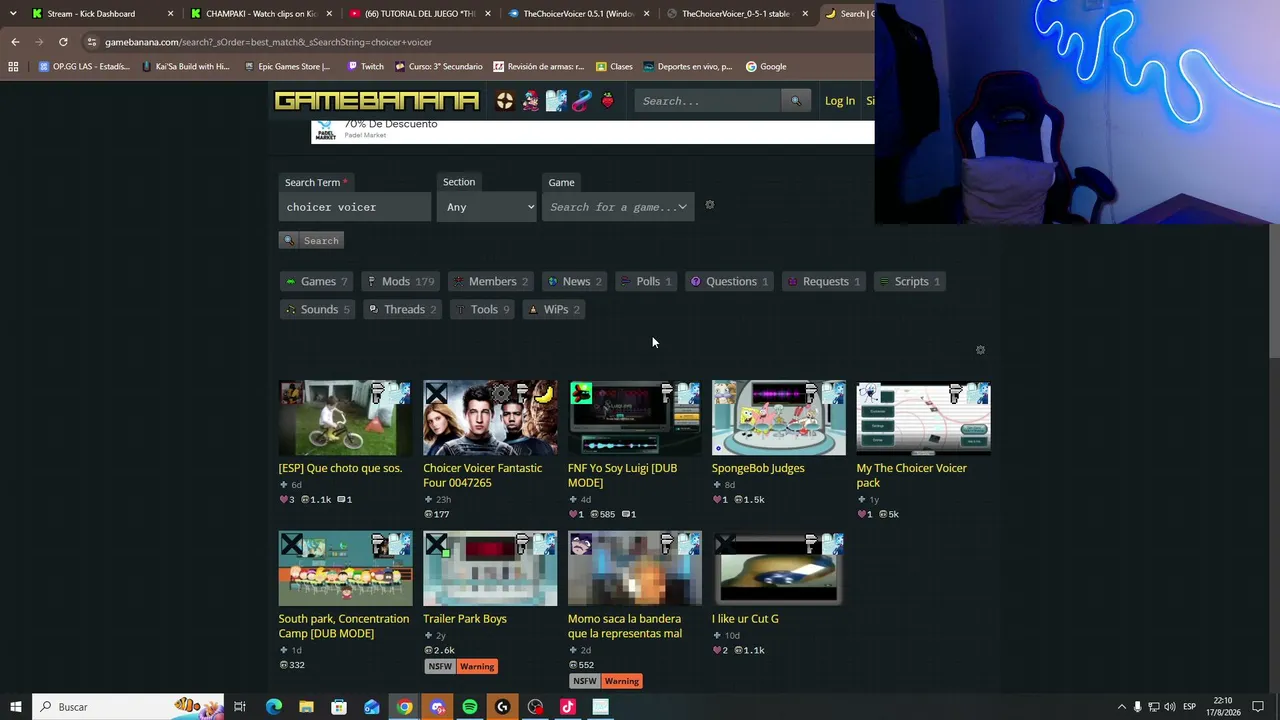
Task: Click the Windows taskbar Buscar search box
Action: pyautogui.click(x=128, y=707)
